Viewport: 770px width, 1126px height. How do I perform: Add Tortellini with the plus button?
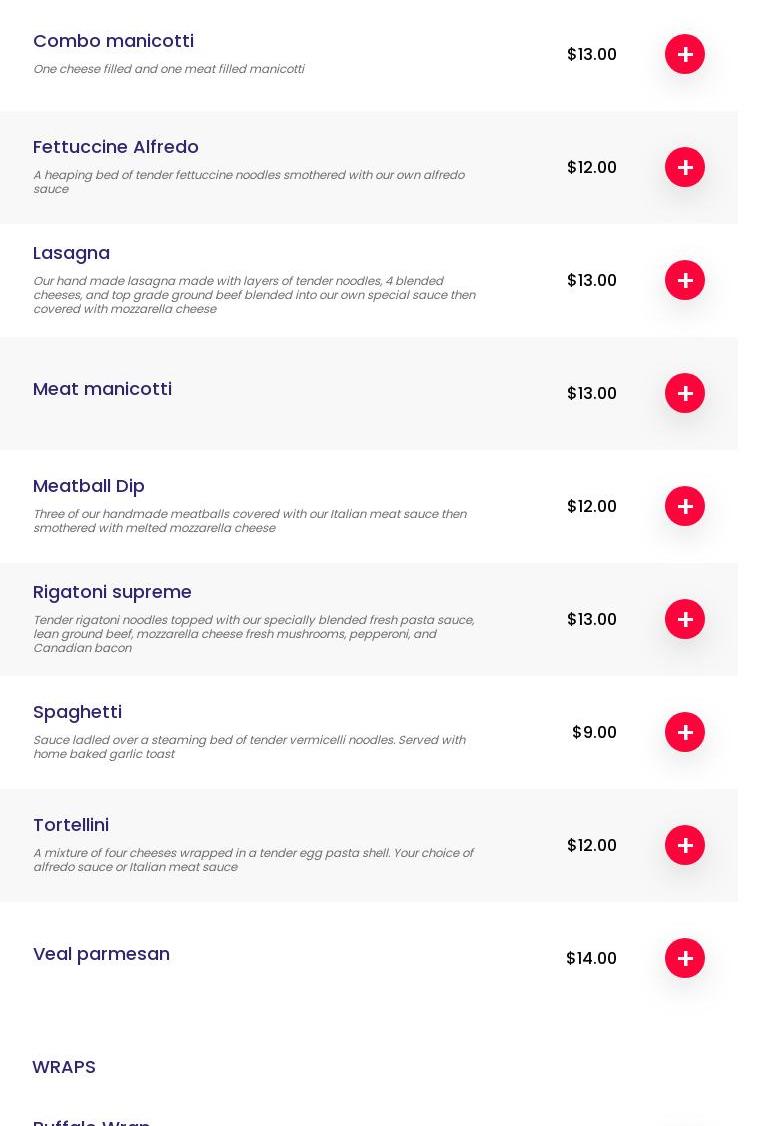685,845
